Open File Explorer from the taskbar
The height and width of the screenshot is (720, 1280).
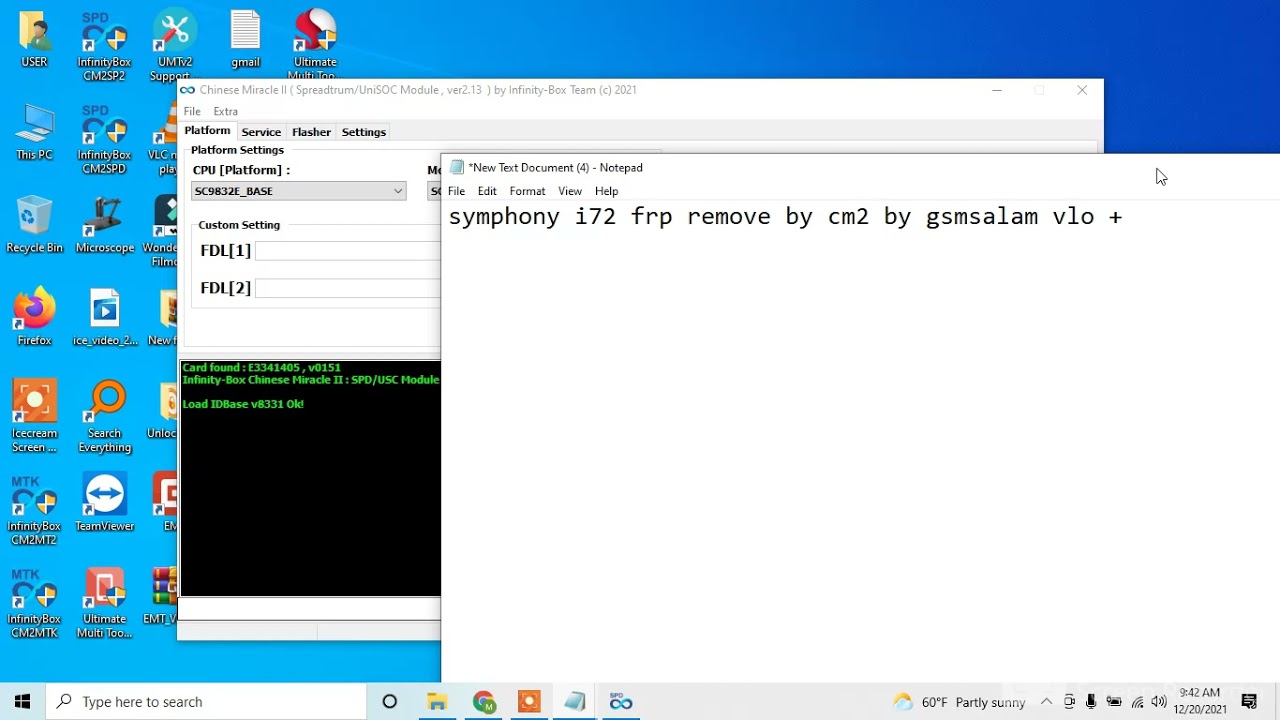click(437, 701)
